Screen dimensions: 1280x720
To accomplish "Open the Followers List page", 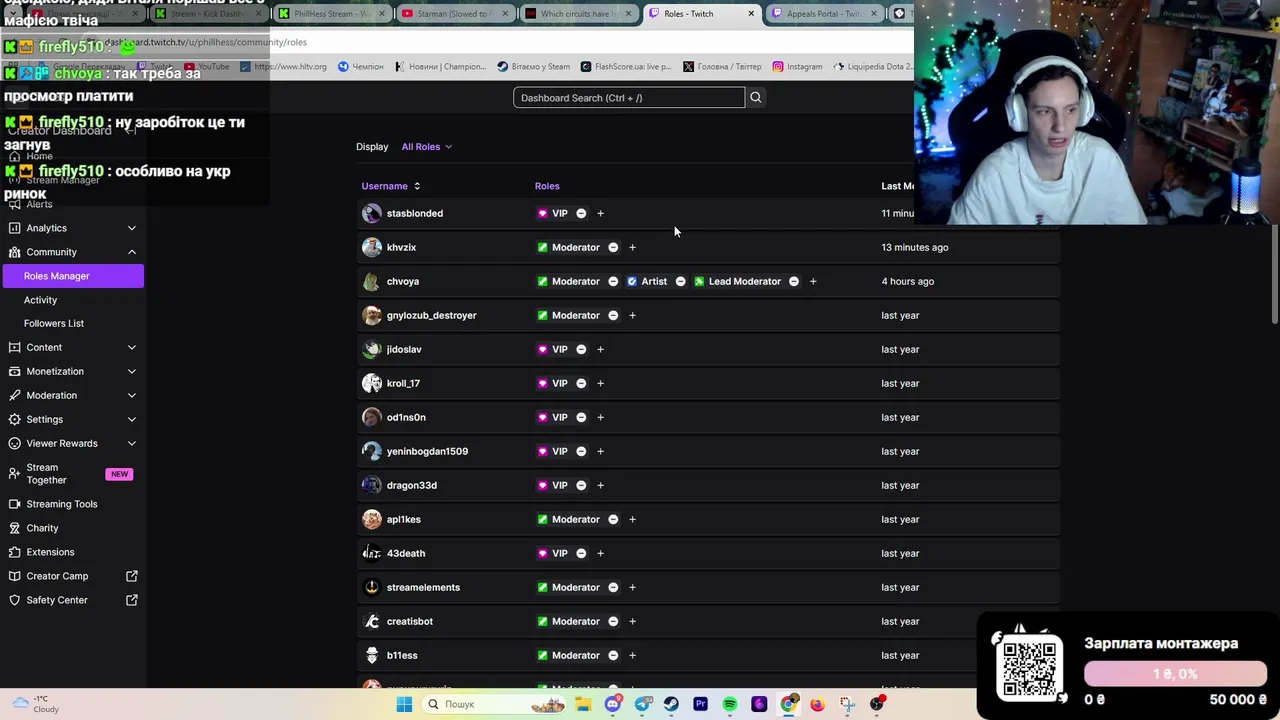I will click(x=54, y=323).
